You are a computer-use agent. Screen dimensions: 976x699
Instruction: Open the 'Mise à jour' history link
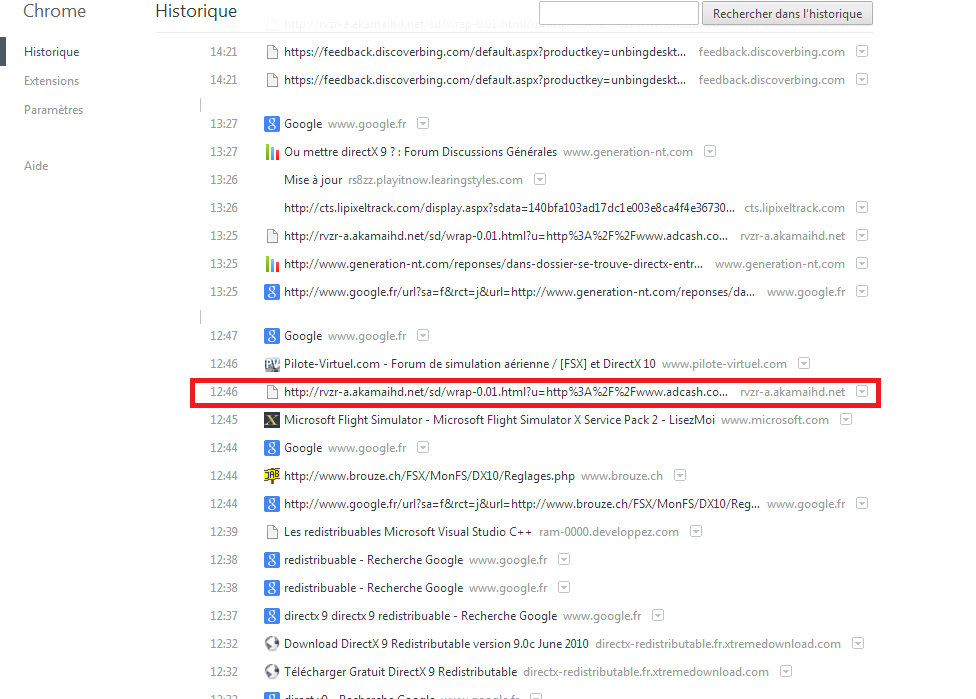tap(313, 180)
